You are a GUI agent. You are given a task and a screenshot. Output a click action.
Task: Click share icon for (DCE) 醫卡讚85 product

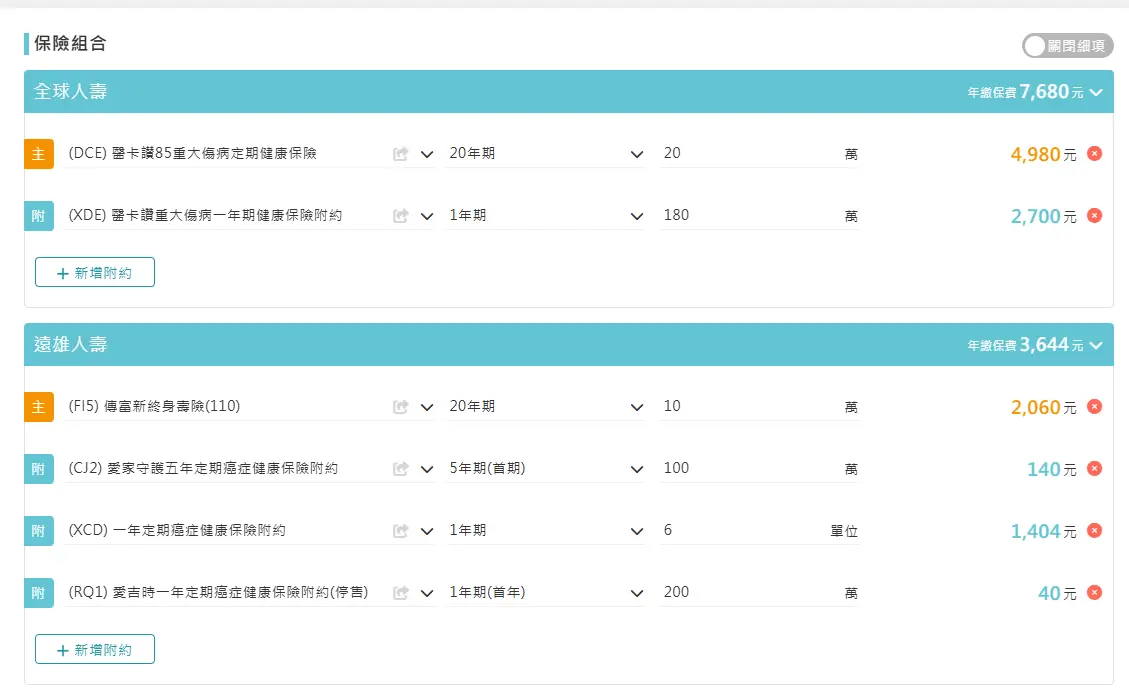[400, 154]
